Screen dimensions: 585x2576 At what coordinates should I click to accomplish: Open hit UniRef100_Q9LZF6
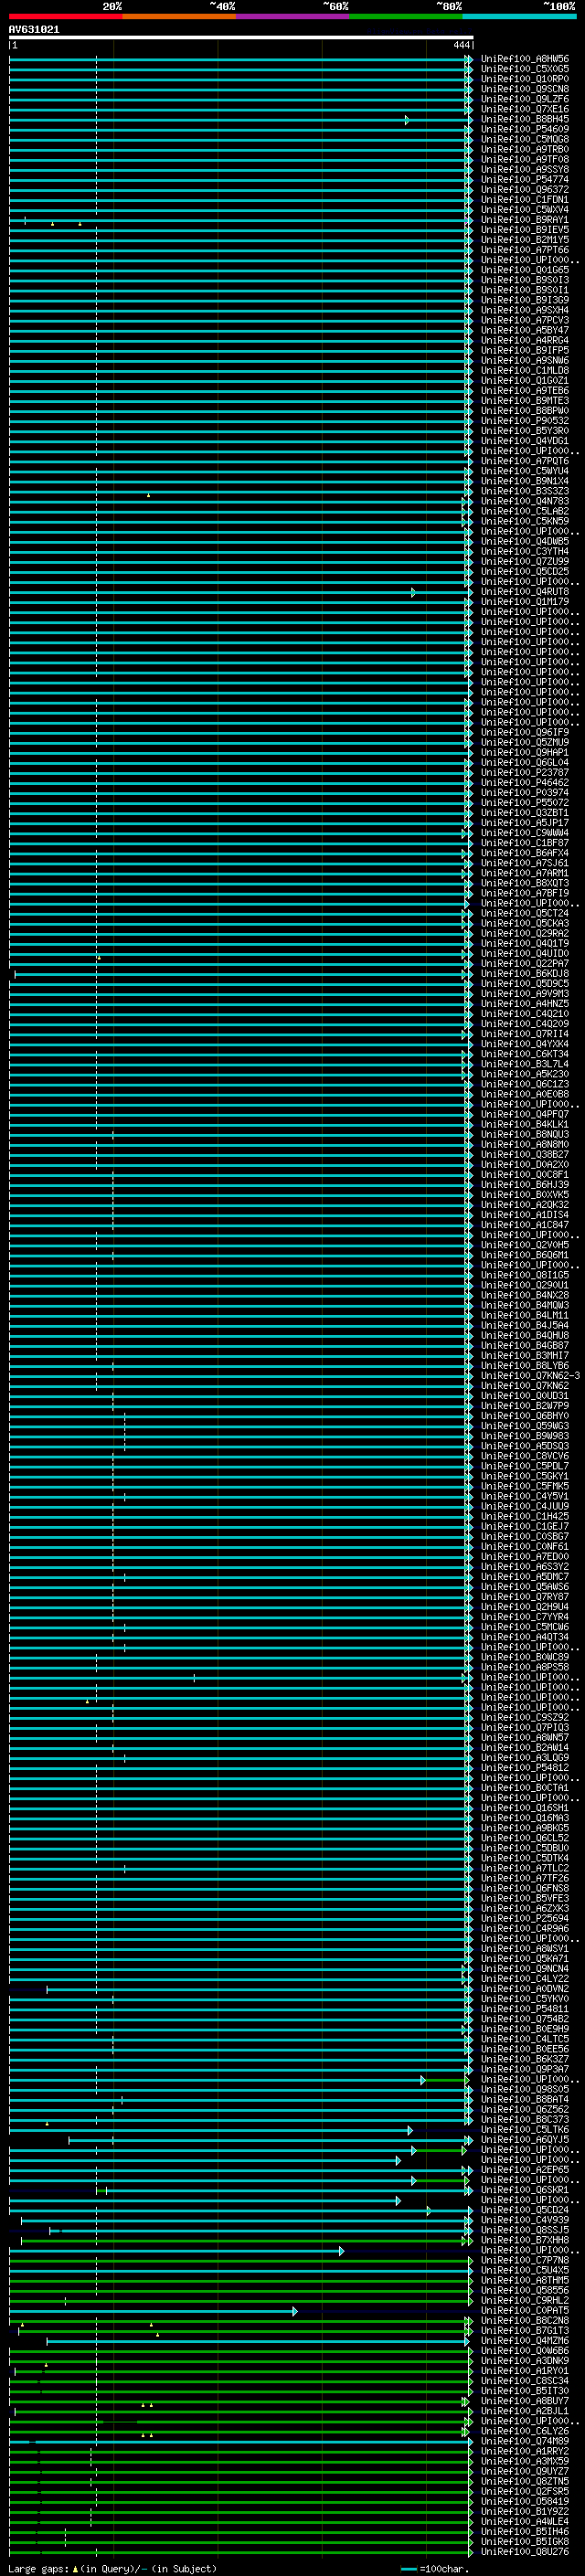coord(524,99)
